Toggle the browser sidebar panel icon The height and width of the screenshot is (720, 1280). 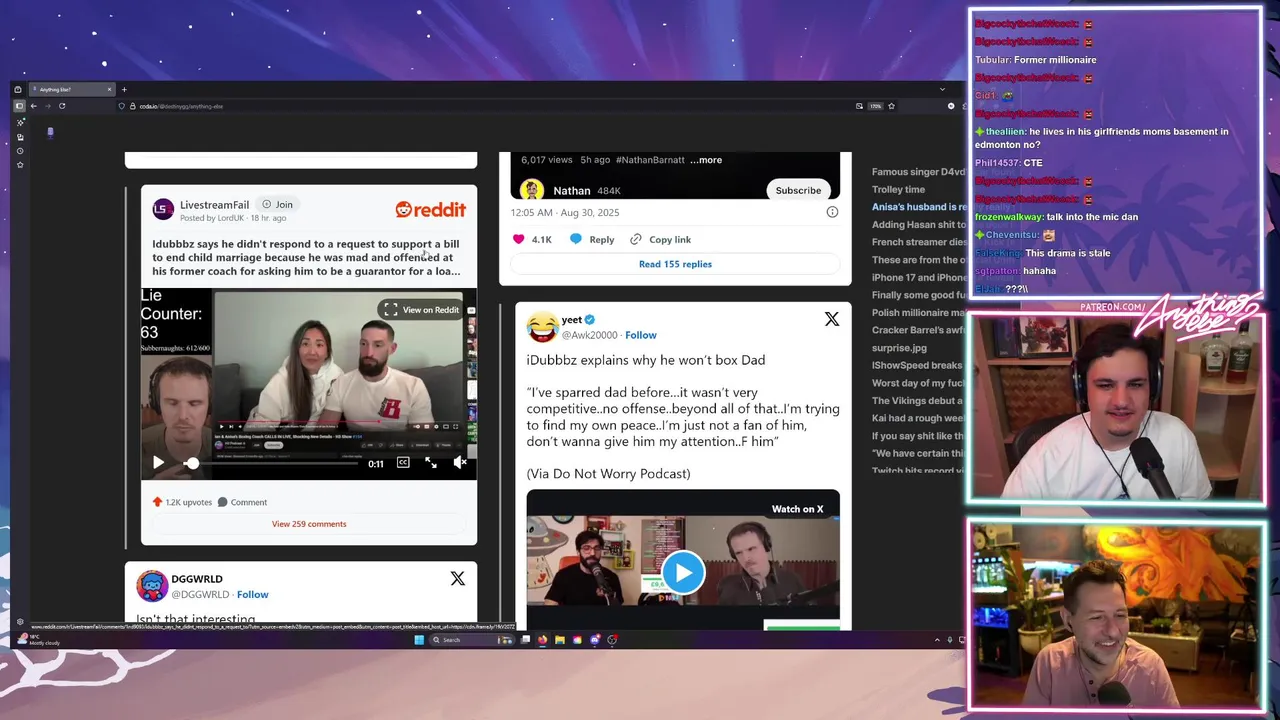(x=19, y=106)
